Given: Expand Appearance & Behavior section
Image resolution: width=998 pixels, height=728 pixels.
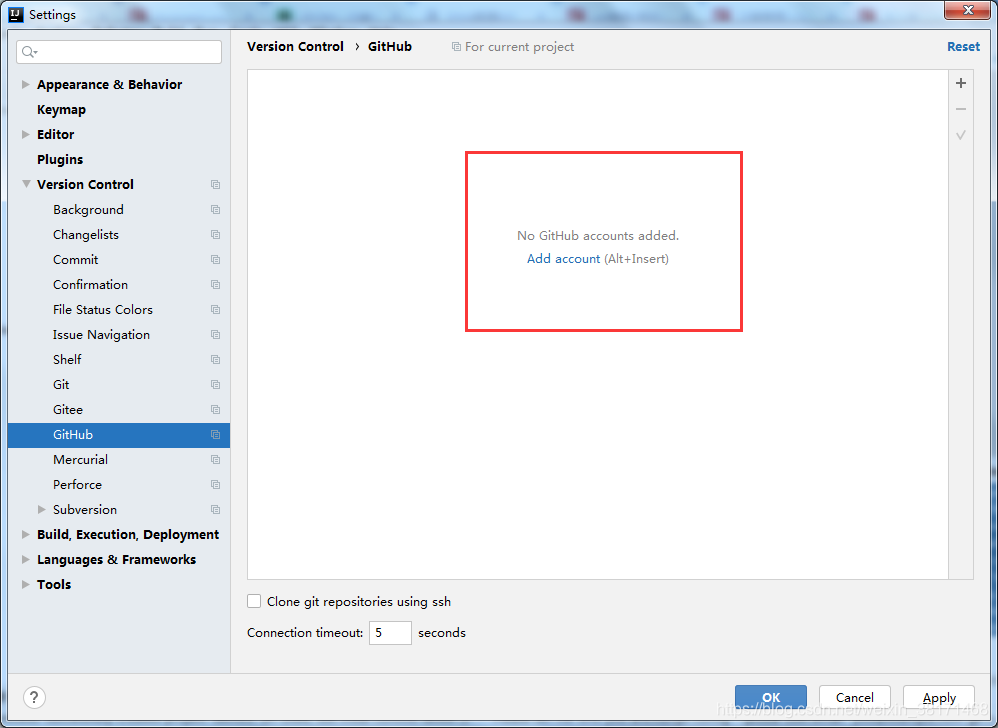Looking at the screenshot, I should coord(25,84).
